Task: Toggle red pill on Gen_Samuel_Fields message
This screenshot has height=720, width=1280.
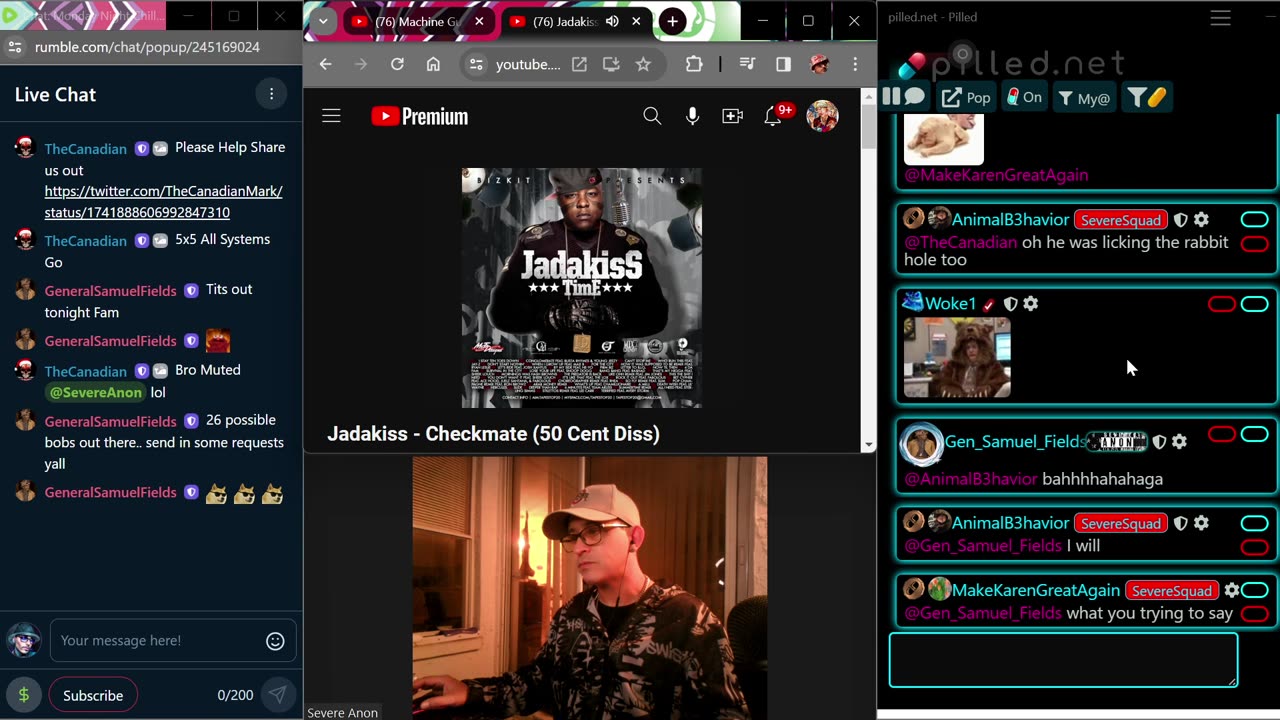Action: 1222,434
